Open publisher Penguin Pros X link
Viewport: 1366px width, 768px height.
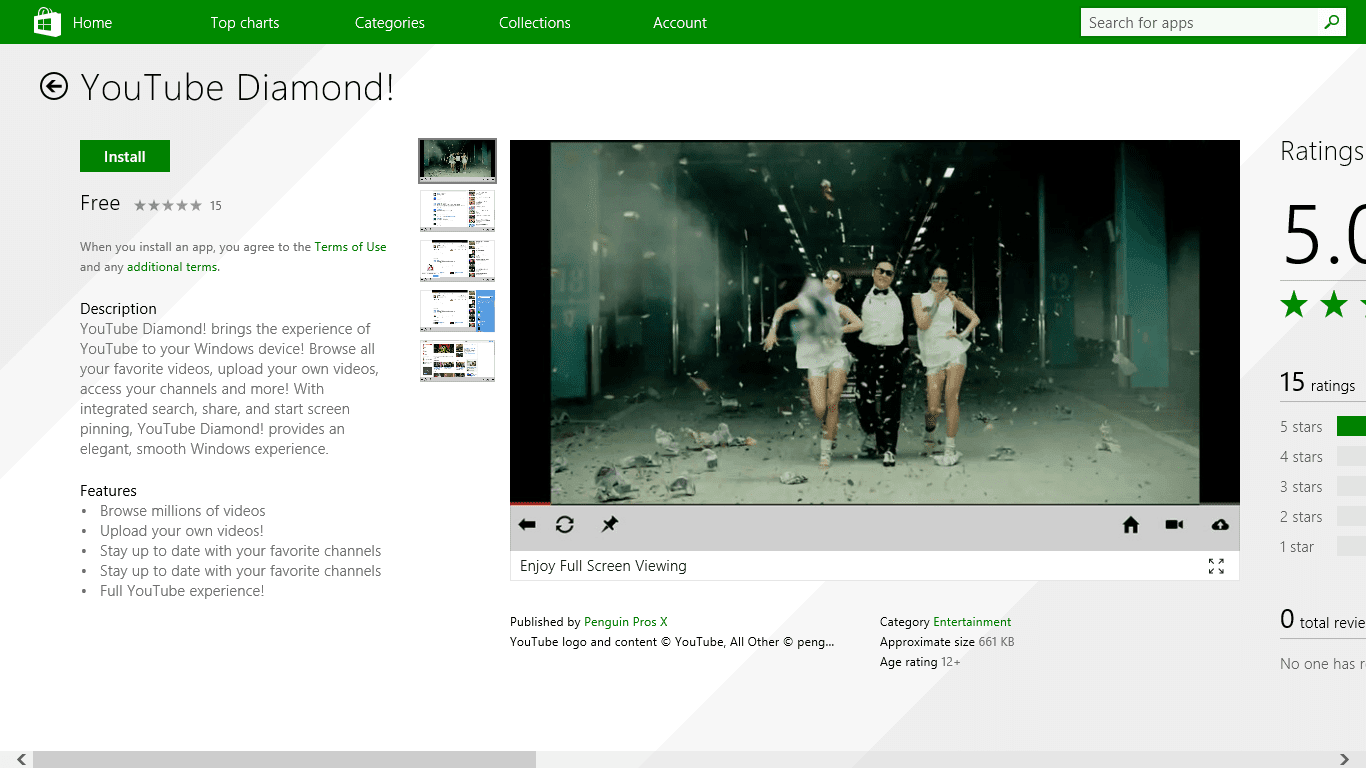click(x=626, y=622)
